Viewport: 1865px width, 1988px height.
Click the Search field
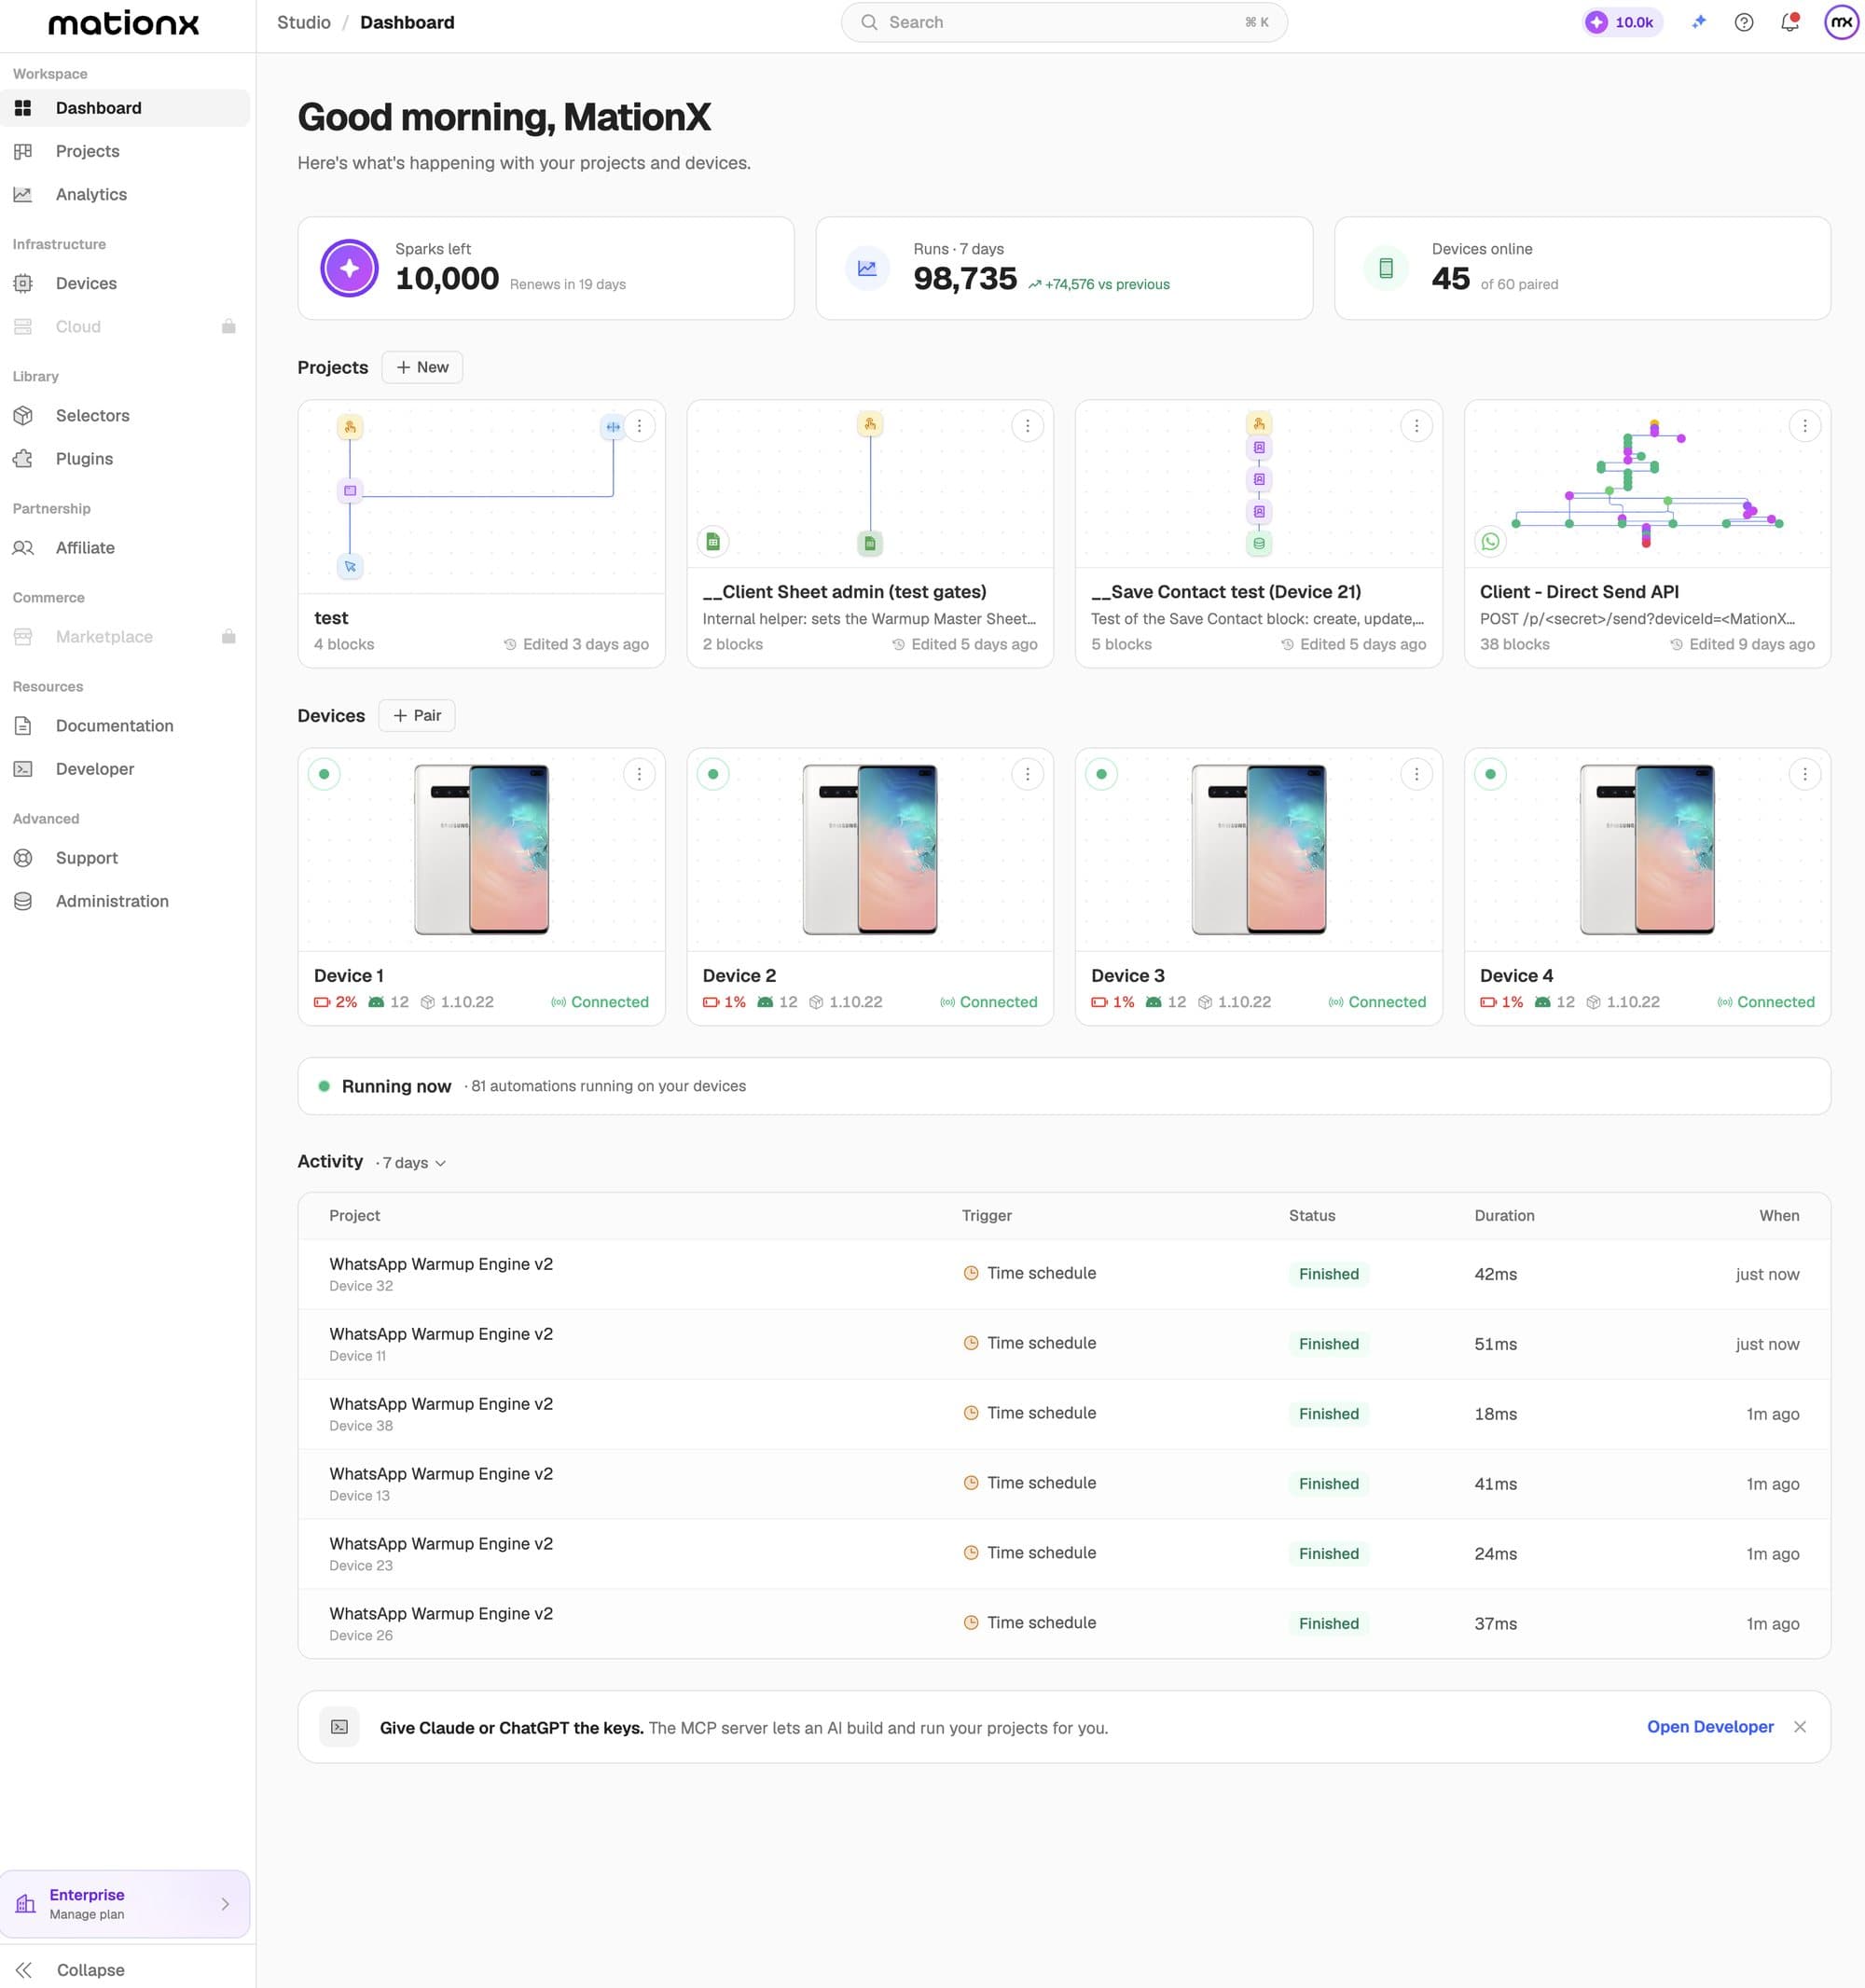pyautogui.click(x=1064, y=22)
